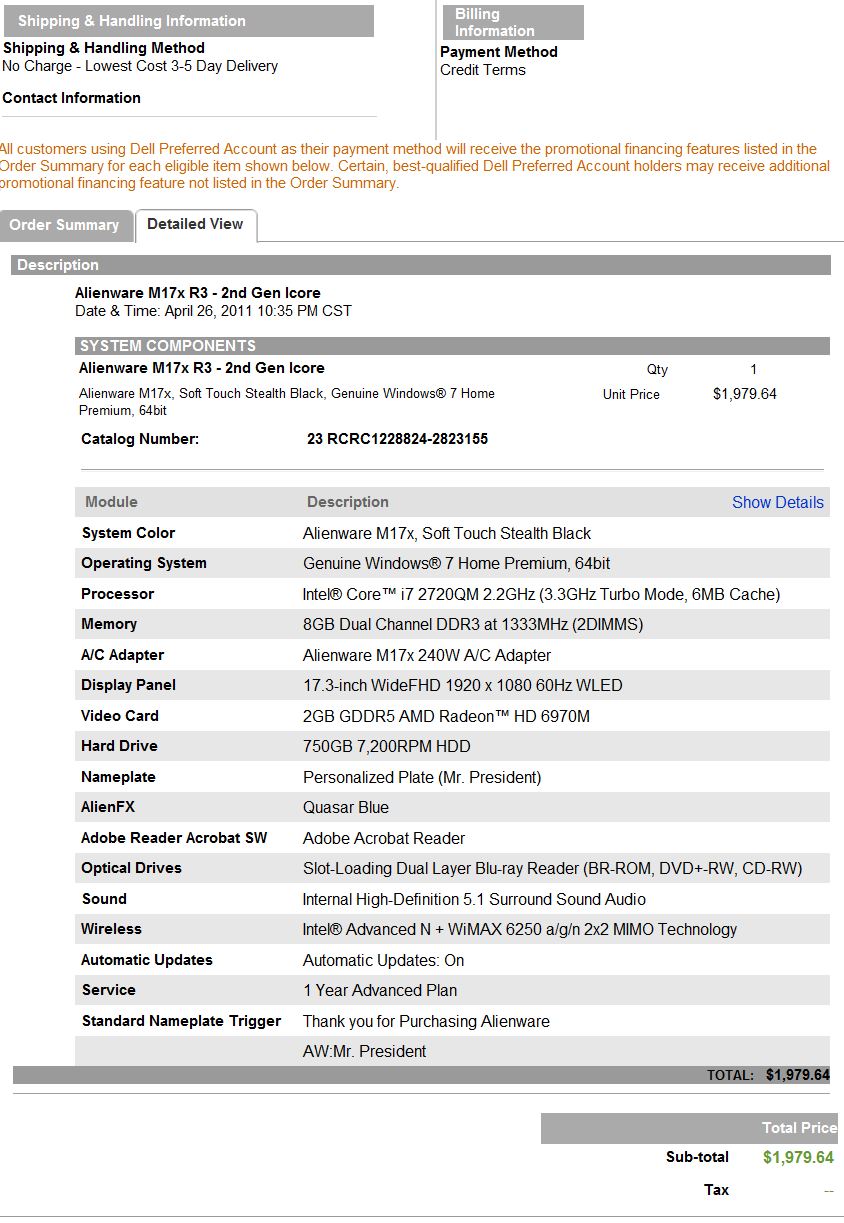This screenshot has width=844, height=1223.
Task: Select "Genuine Windows® 7 Home Premium, 64bit" in Operating System row
Action: (457, 564)
